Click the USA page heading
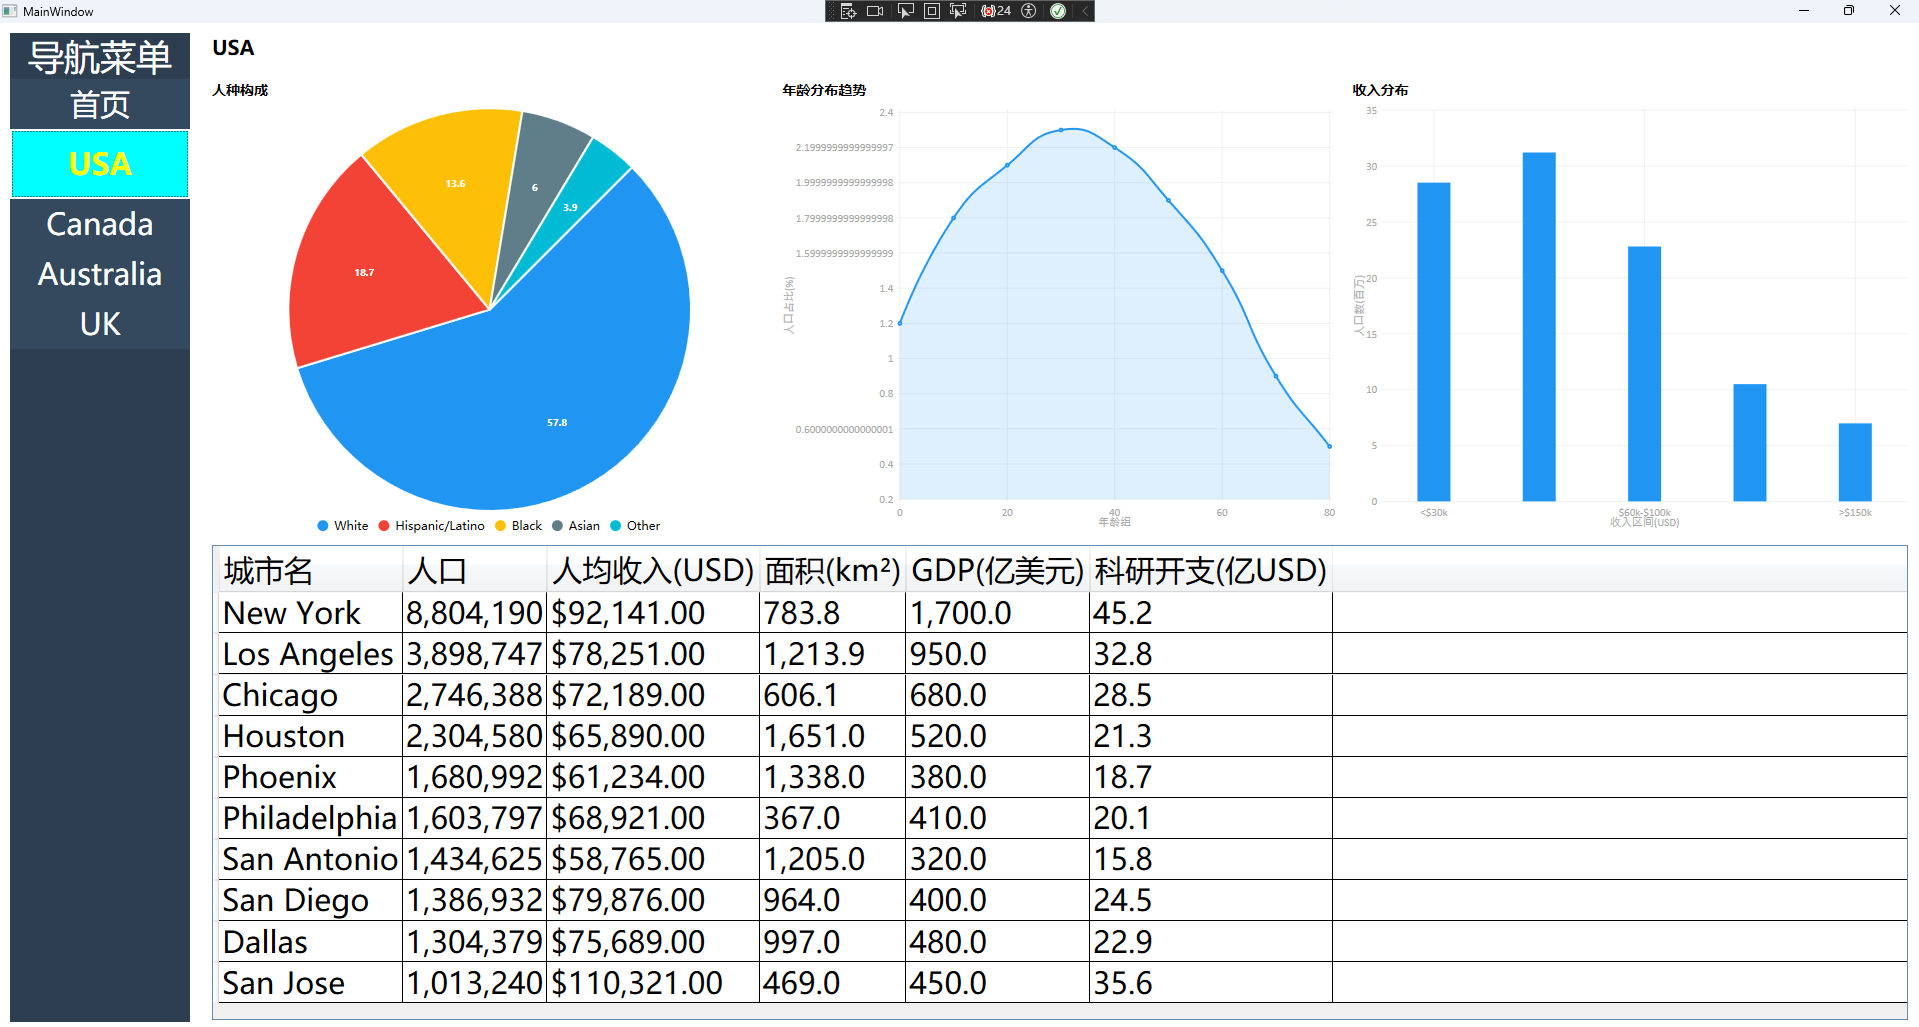1919x1027 pixels. click(233, 48)
